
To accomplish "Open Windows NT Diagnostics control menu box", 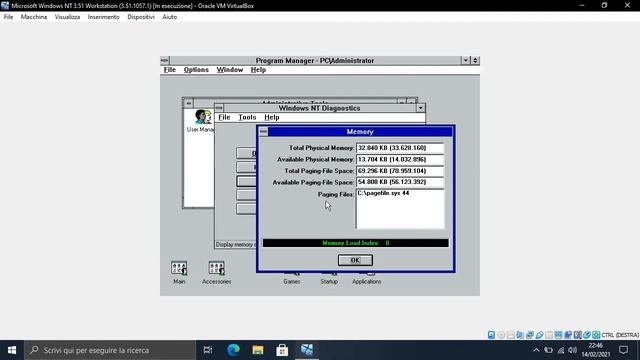I will [x=219, y=108].
